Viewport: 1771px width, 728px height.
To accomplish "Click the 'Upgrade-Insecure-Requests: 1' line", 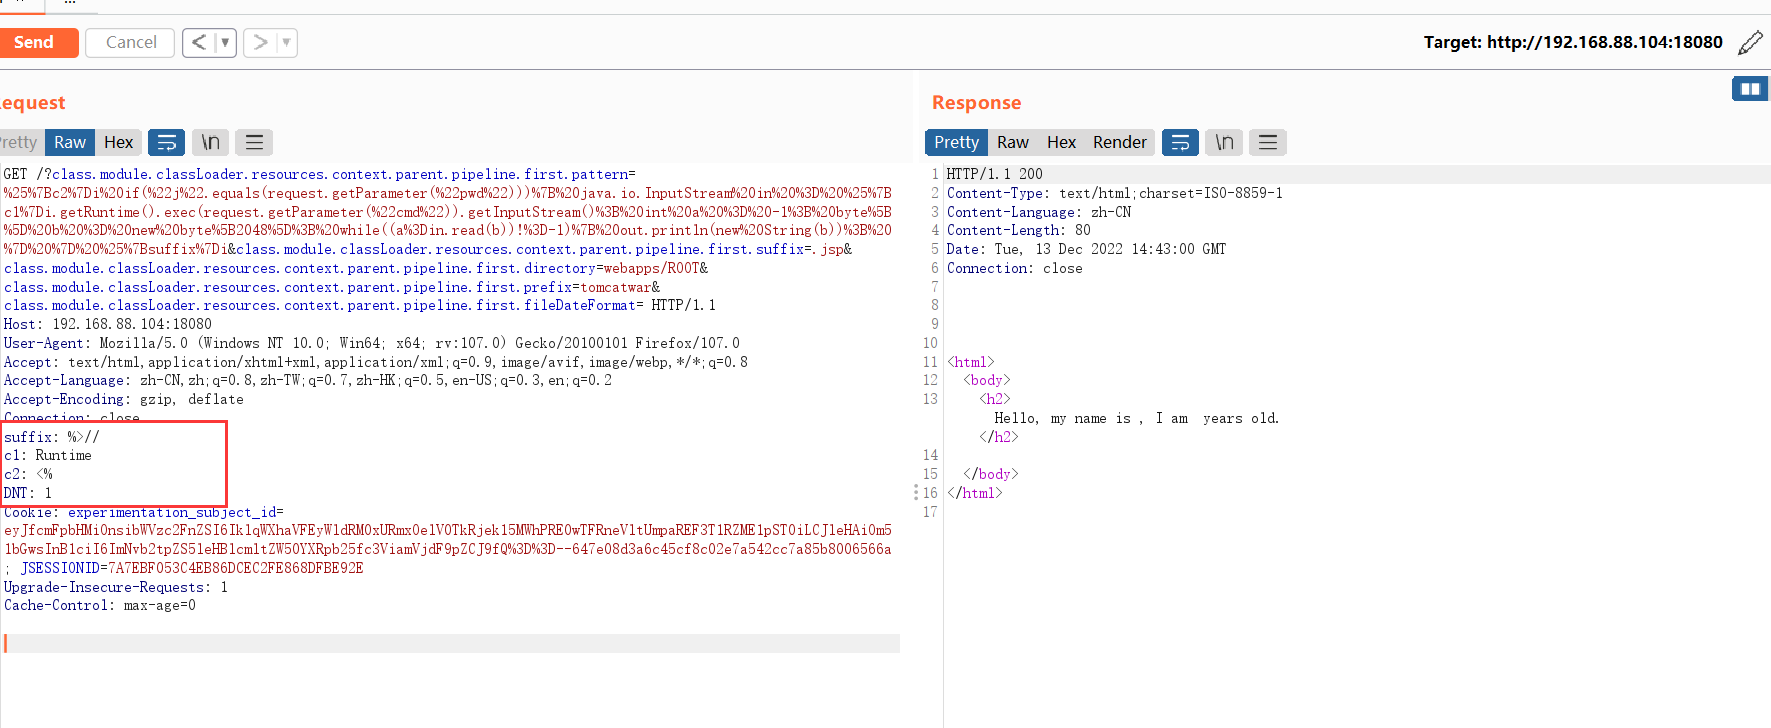I will tap(116, 587).
